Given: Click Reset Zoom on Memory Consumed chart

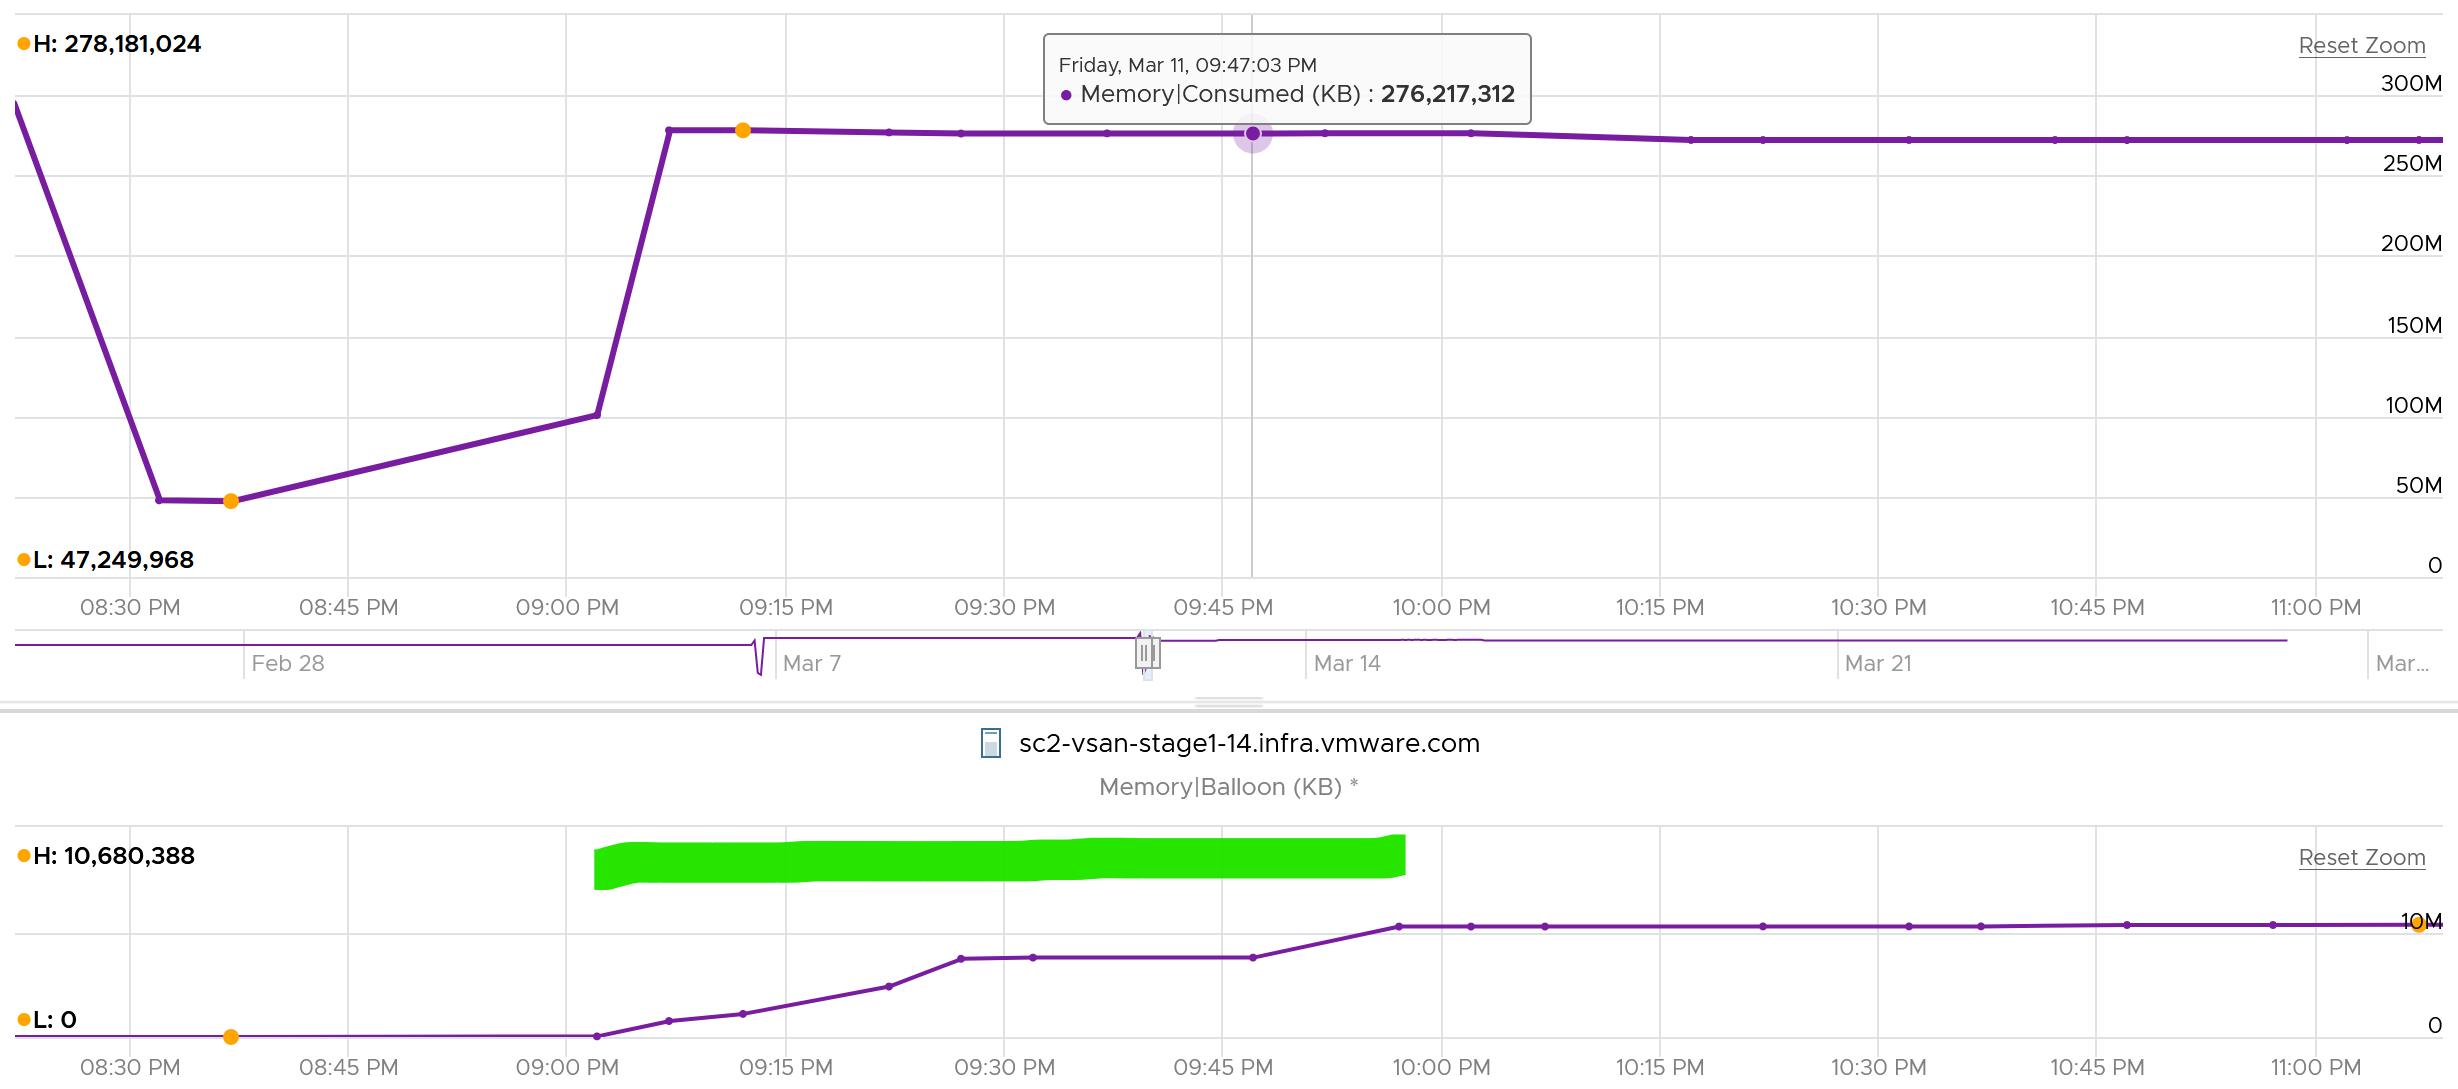Looking at the screenshot, I should (2361, 45).
